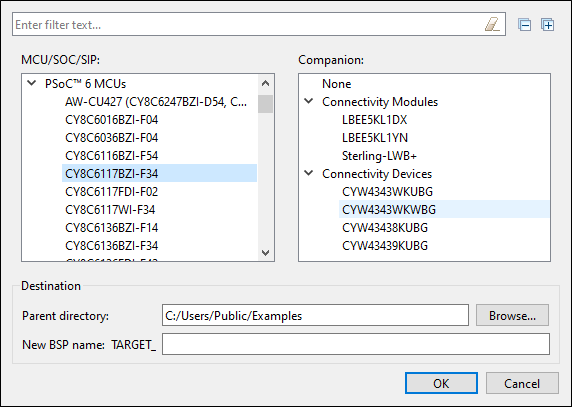Select CY8C6016BZI-F04 device
Viewport: 572px width, 407px height.
click(112, 120)
